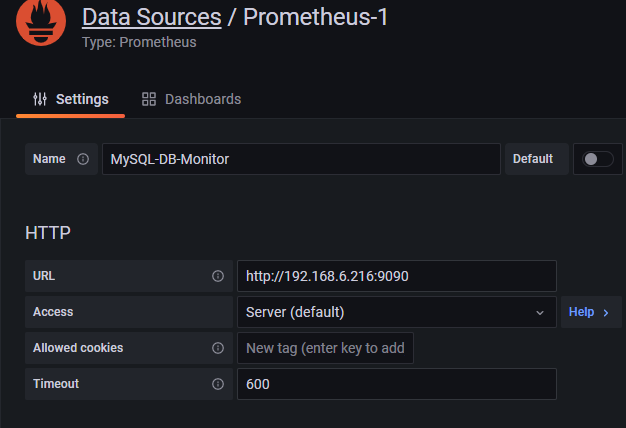Click the info icon beside Allowed cookies
This screenshot has height=428, width=626.
218,348
